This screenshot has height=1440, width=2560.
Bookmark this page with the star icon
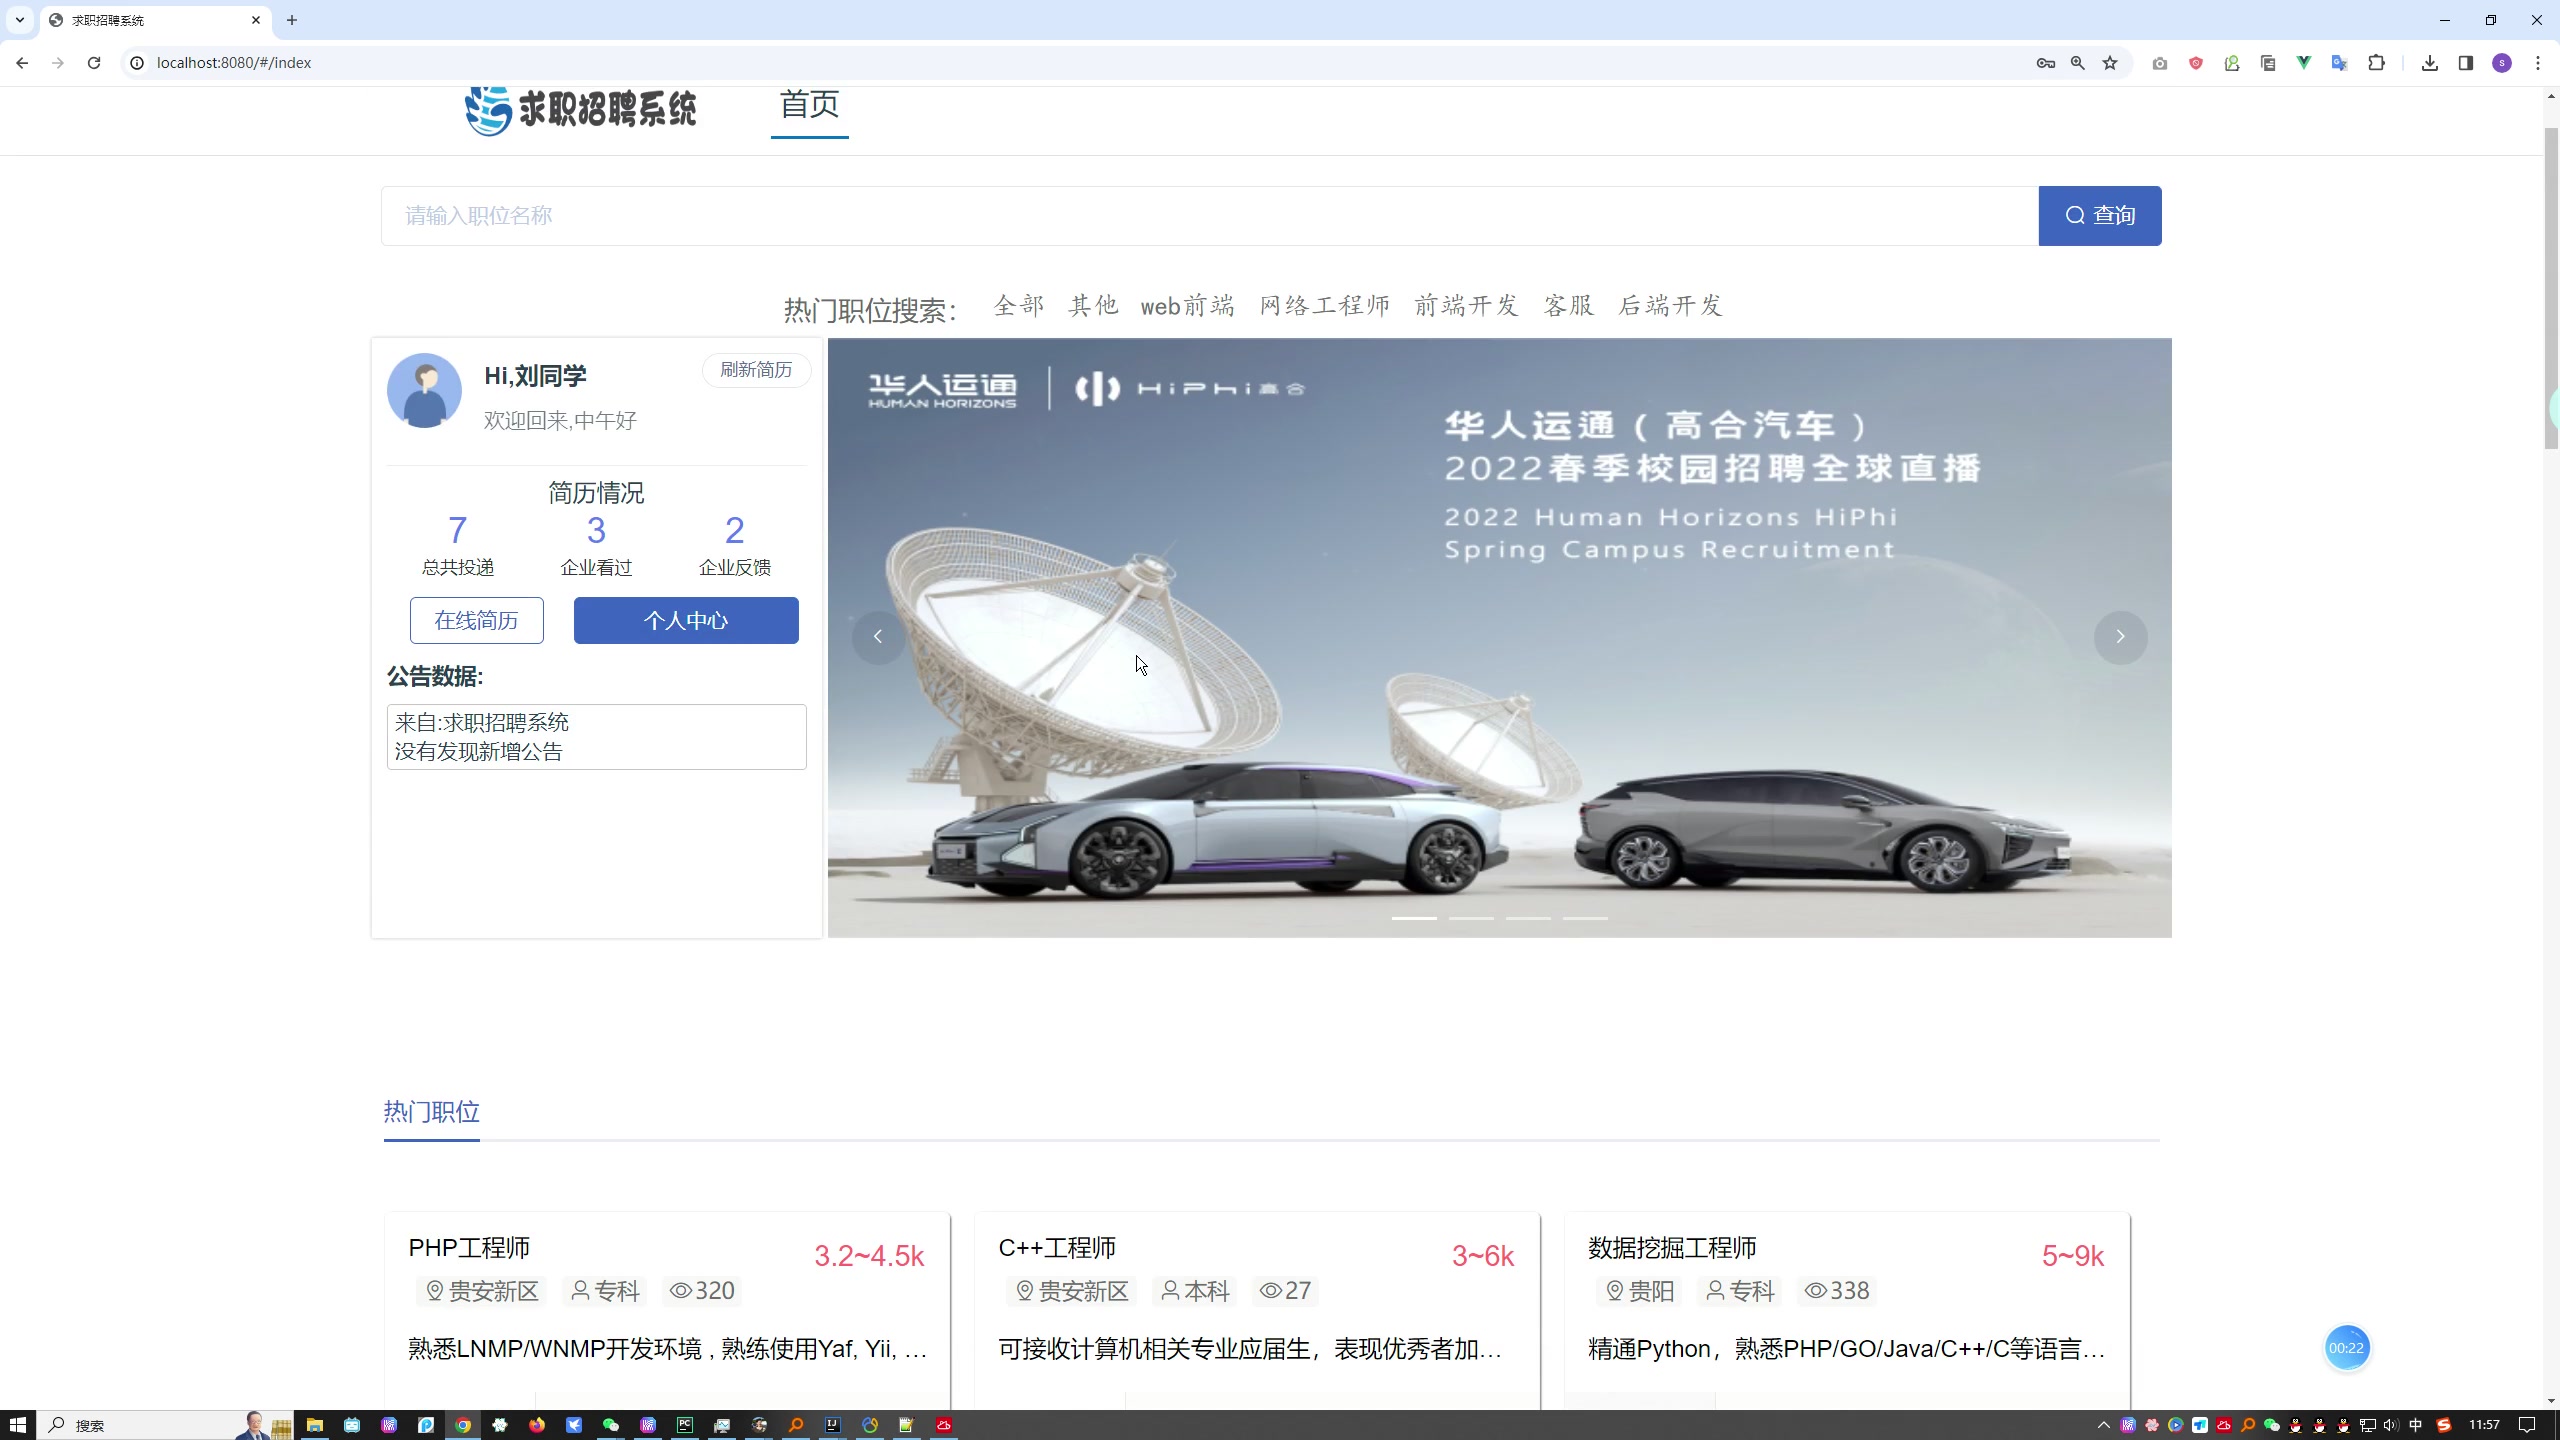coord(2110,63)
